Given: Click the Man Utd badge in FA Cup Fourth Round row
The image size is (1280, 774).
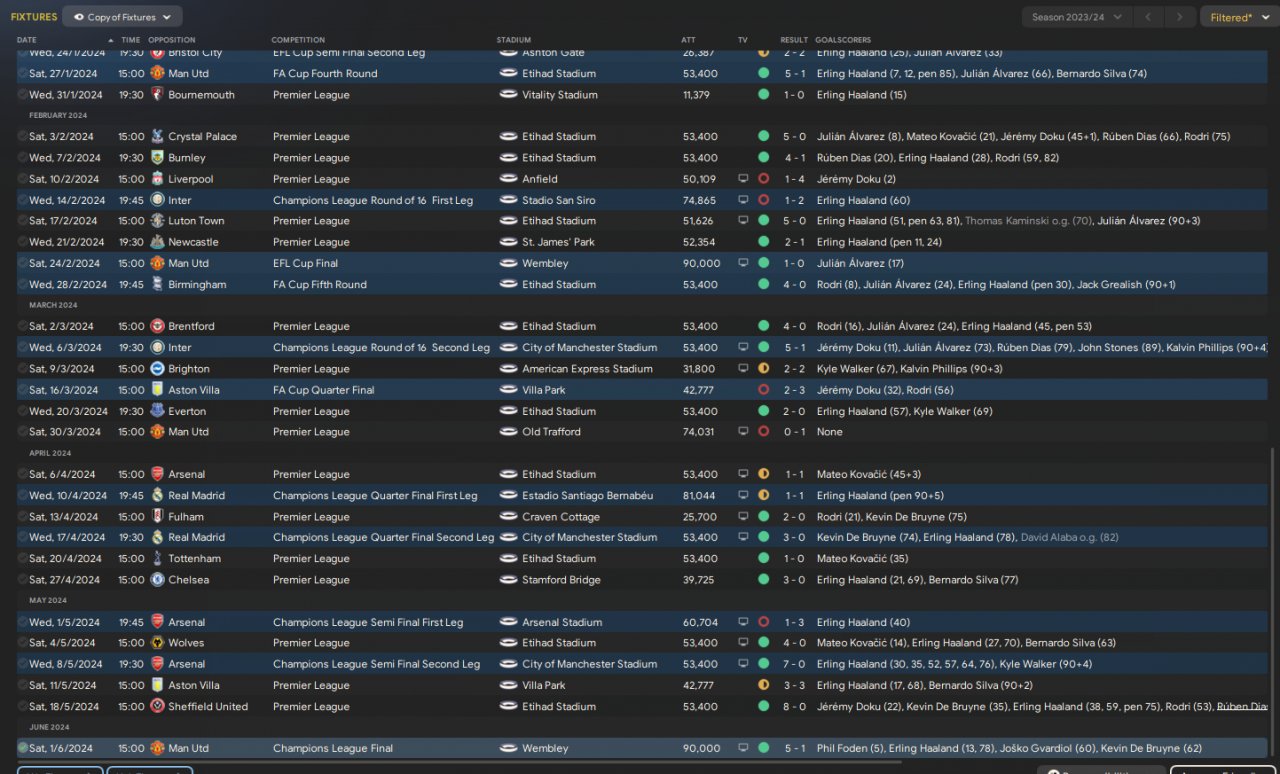Looking at the screenshot, I should pos(157,74).
